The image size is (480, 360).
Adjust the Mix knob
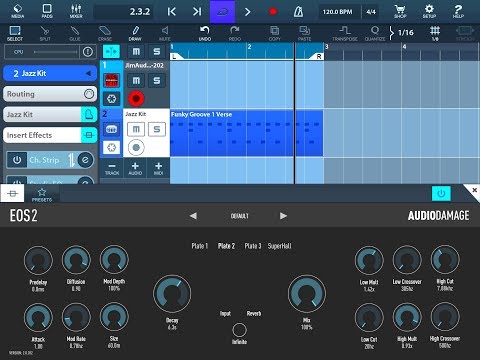tap(307, 293)
